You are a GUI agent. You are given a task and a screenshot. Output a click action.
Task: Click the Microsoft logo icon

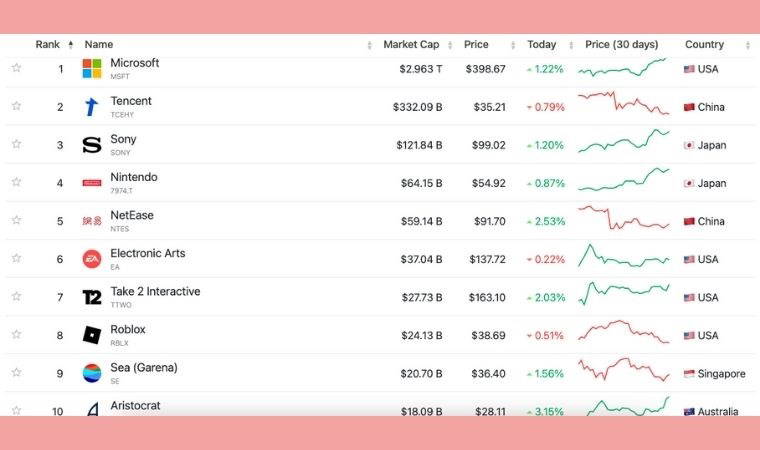click(x=92, y=69)
